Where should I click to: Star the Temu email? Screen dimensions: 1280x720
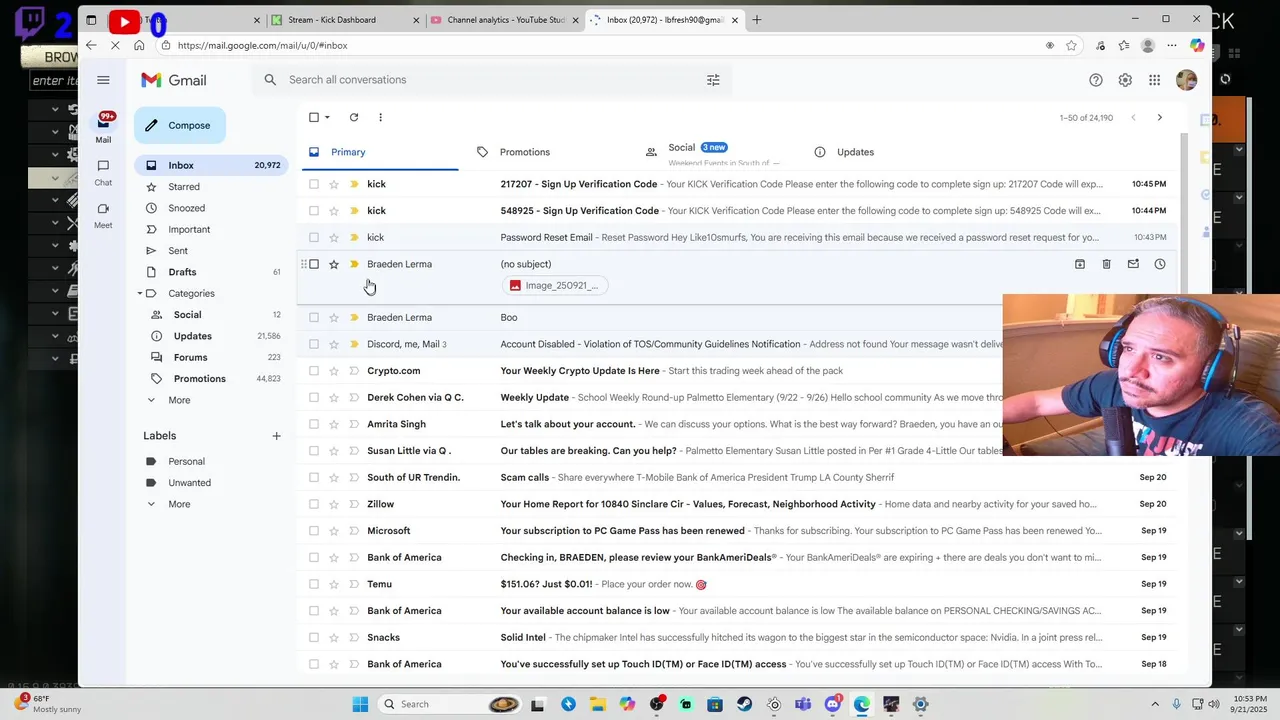[334, 584]
